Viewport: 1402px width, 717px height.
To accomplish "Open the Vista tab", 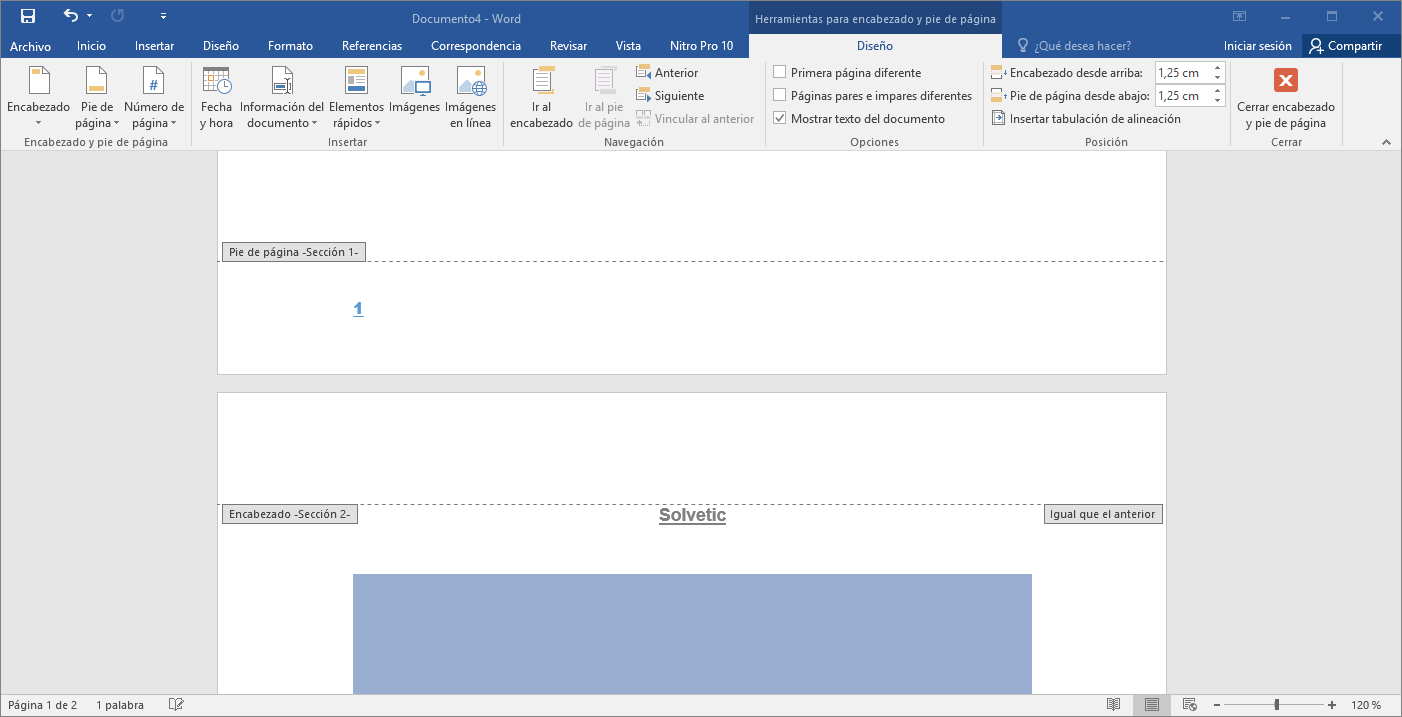I will coord(628,46).
